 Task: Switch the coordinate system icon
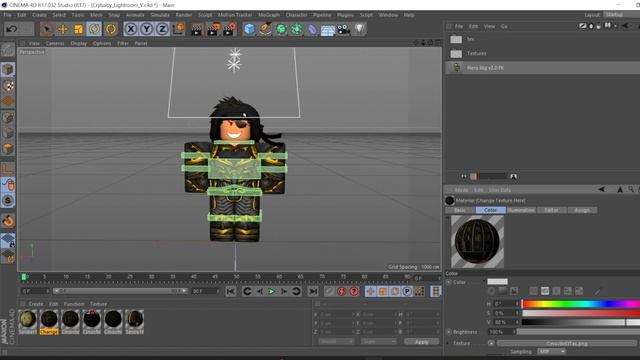tap(179, 29)
